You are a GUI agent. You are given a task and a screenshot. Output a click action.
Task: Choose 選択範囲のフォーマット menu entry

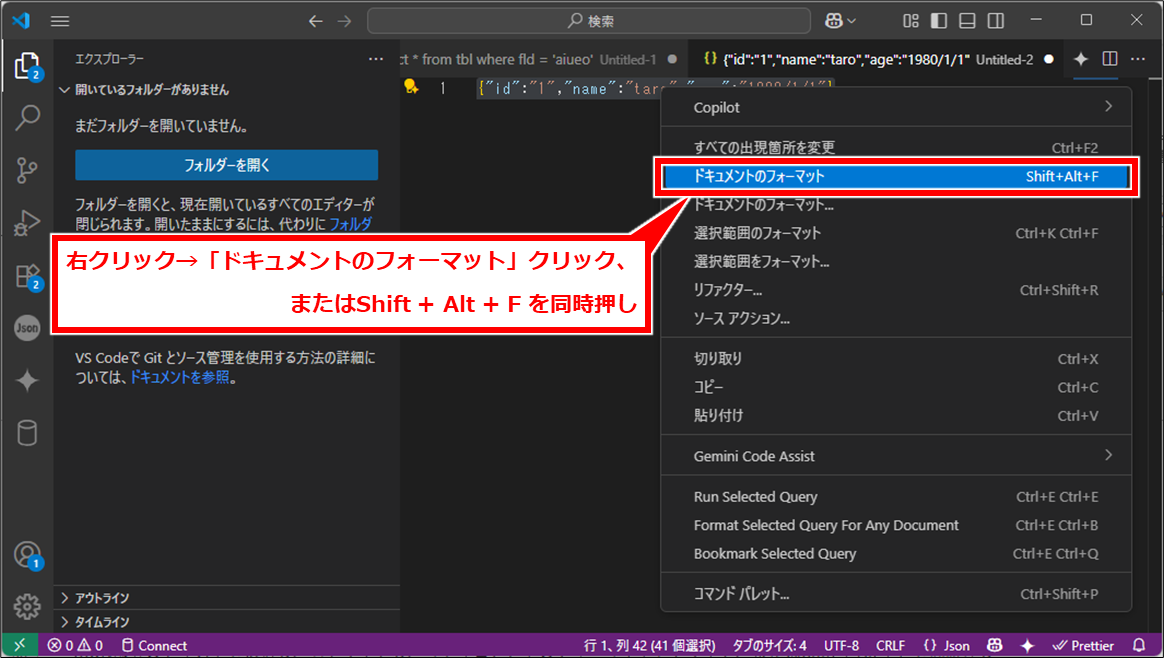(896, 233)
